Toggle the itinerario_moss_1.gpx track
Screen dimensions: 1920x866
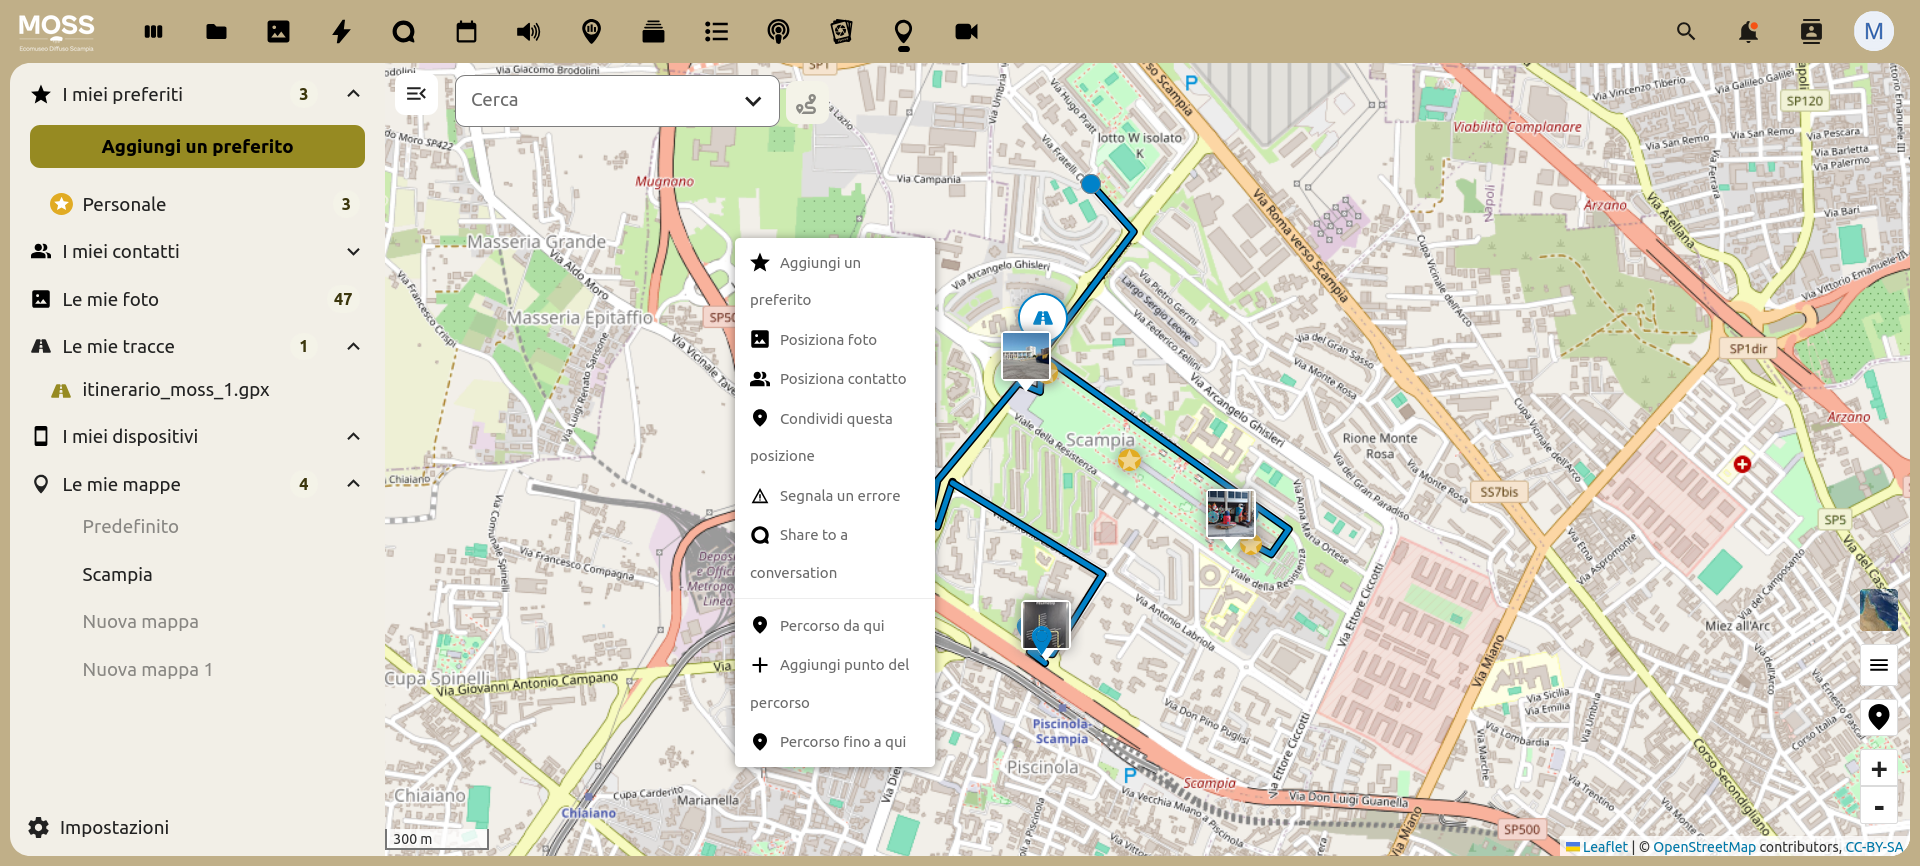[176, 390]
